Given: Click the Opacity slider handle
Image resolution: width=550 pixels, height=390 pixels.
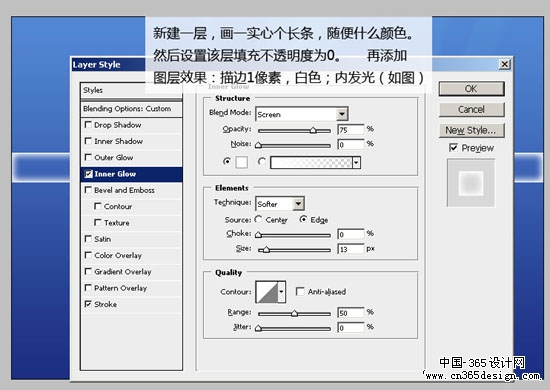Looking at the screenshot, I should [313, 130].
